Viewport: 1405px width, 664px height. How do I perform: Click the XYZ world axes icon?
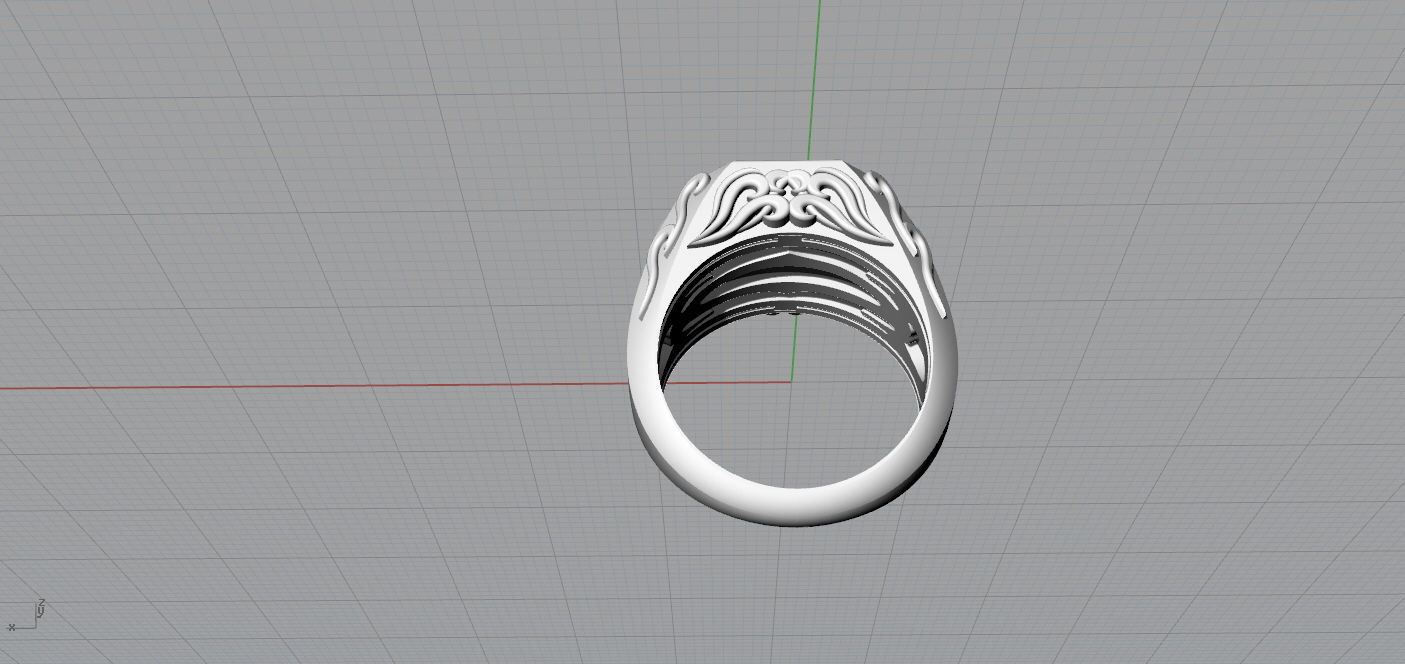tap(28, 615)
